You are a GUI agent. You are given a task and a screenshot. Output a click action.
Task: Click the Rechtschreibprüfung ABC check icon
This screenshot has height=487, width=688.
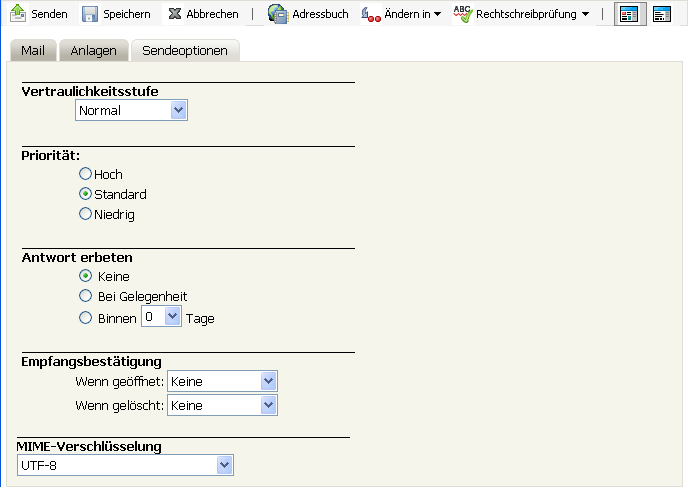tap(463, 14)
